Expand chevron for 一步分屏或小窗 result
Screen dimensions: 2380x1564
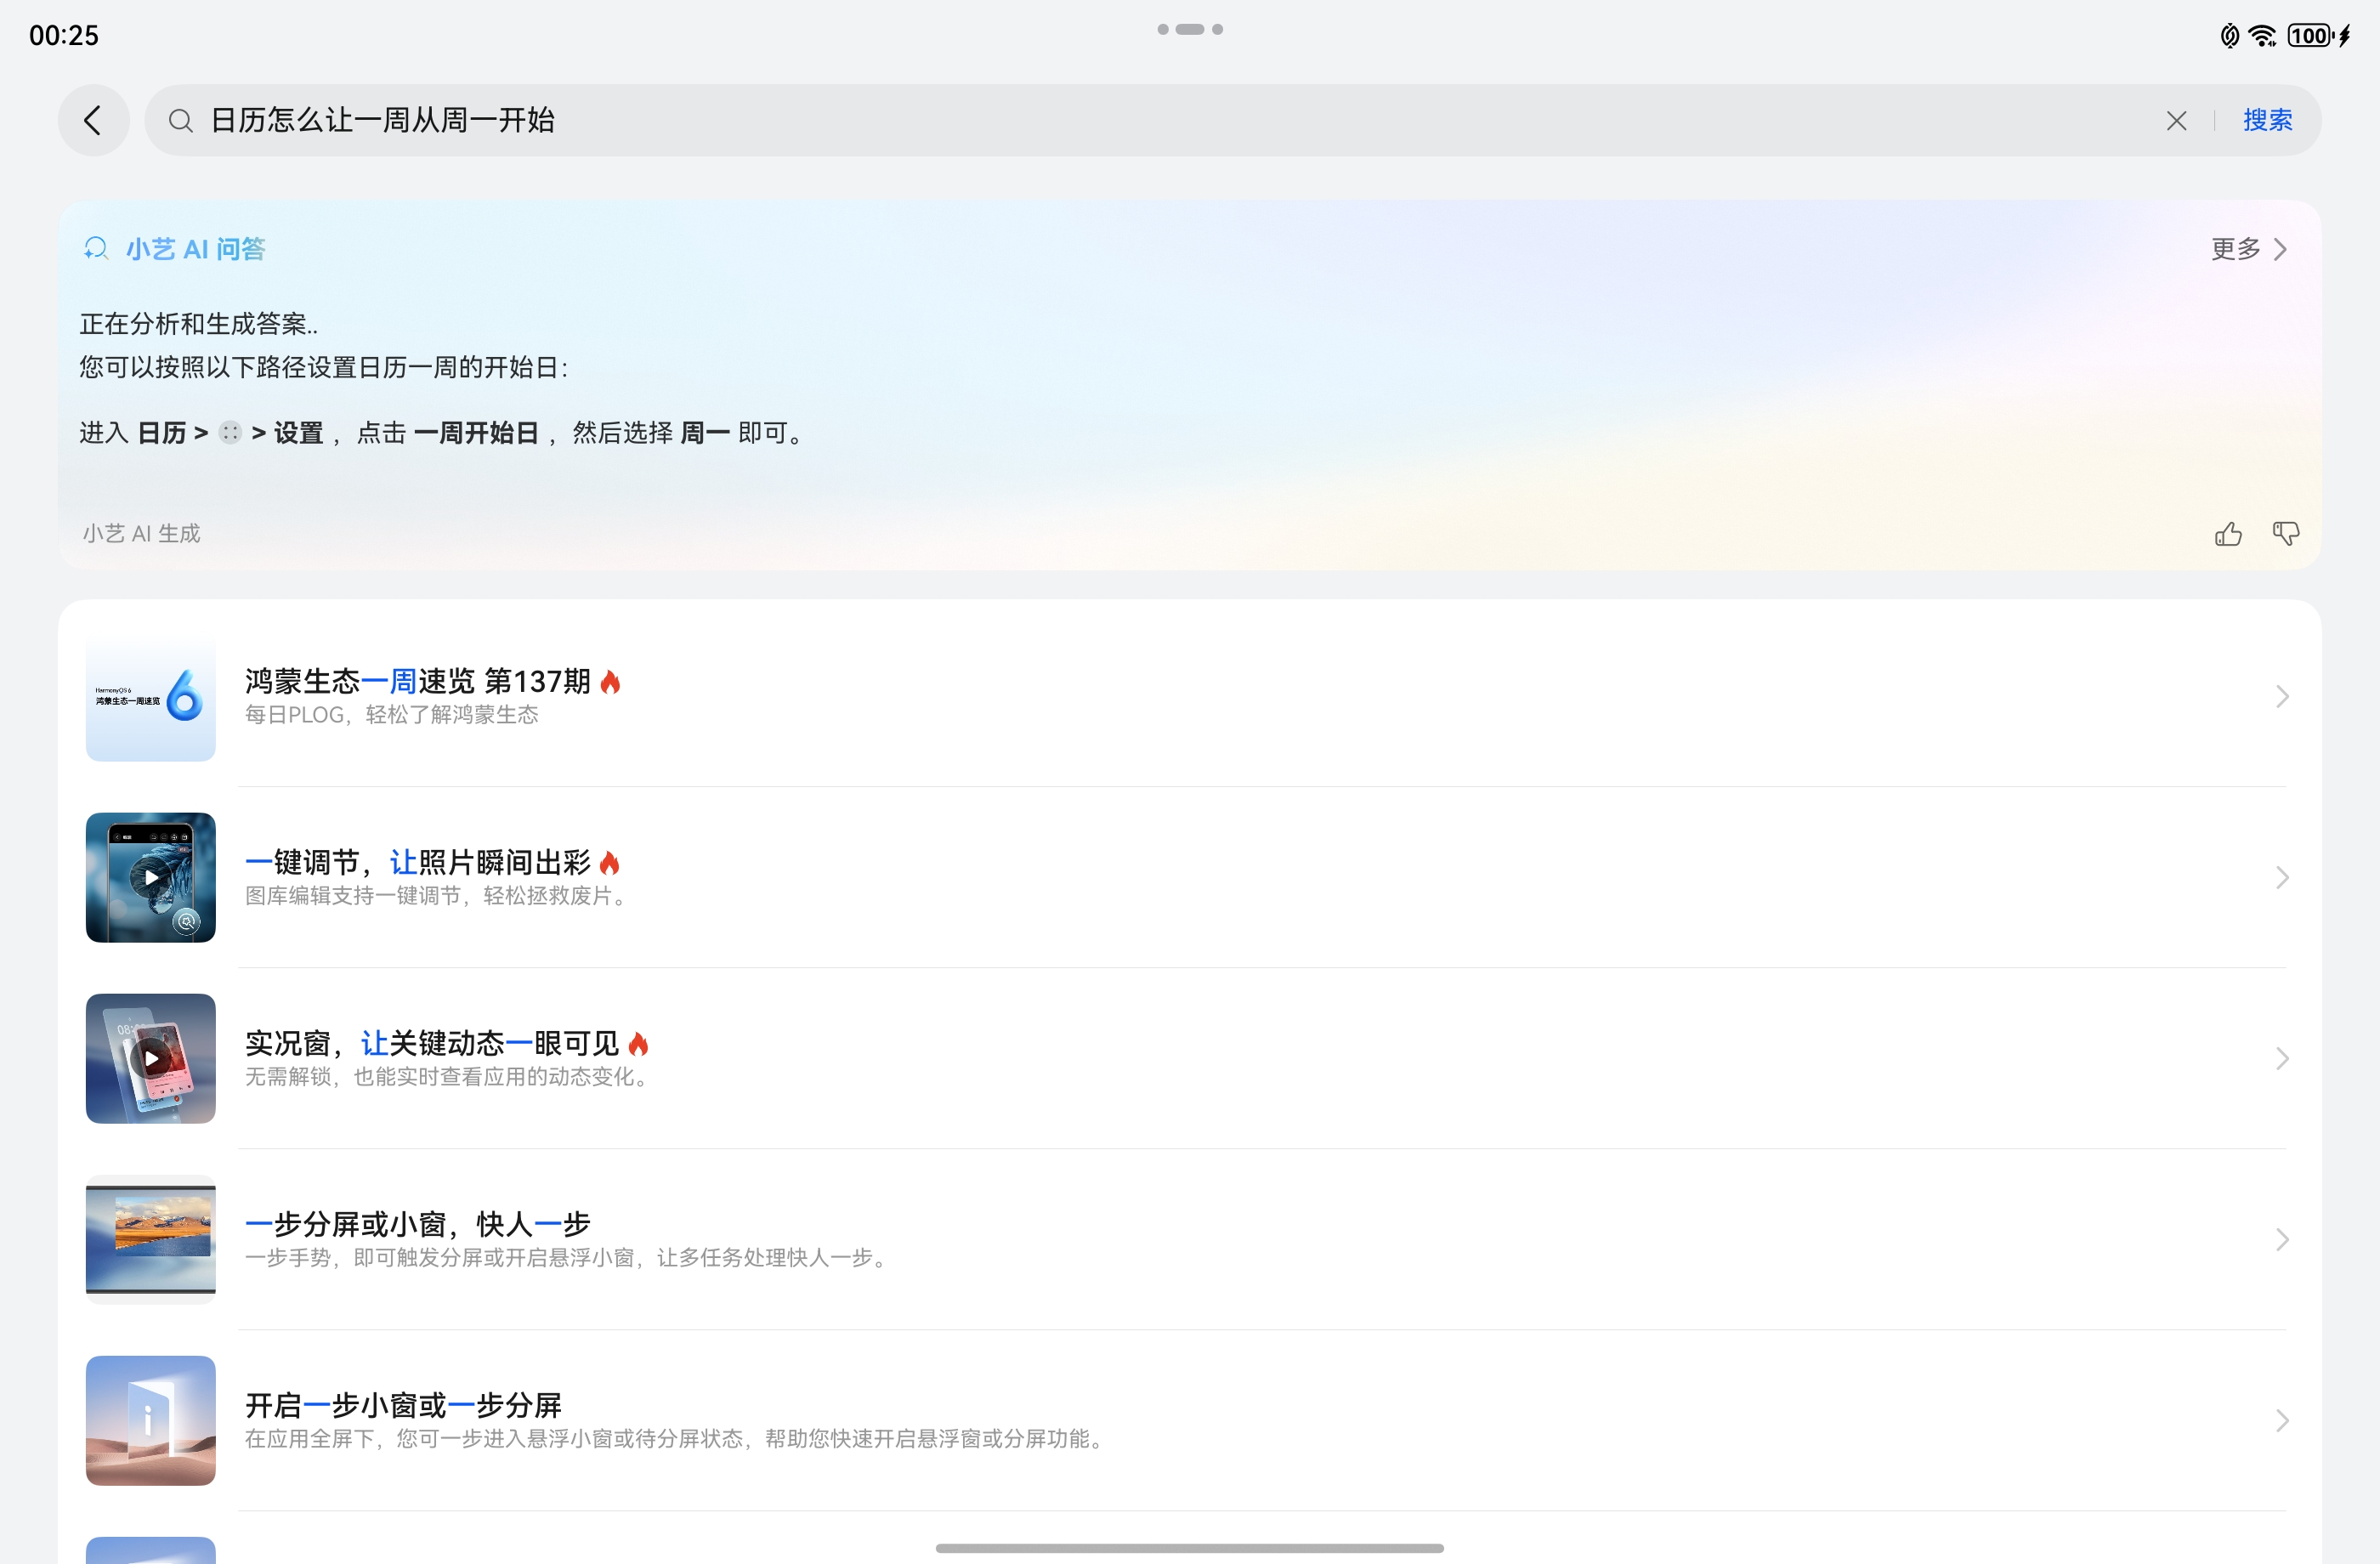[2281, 1239]
